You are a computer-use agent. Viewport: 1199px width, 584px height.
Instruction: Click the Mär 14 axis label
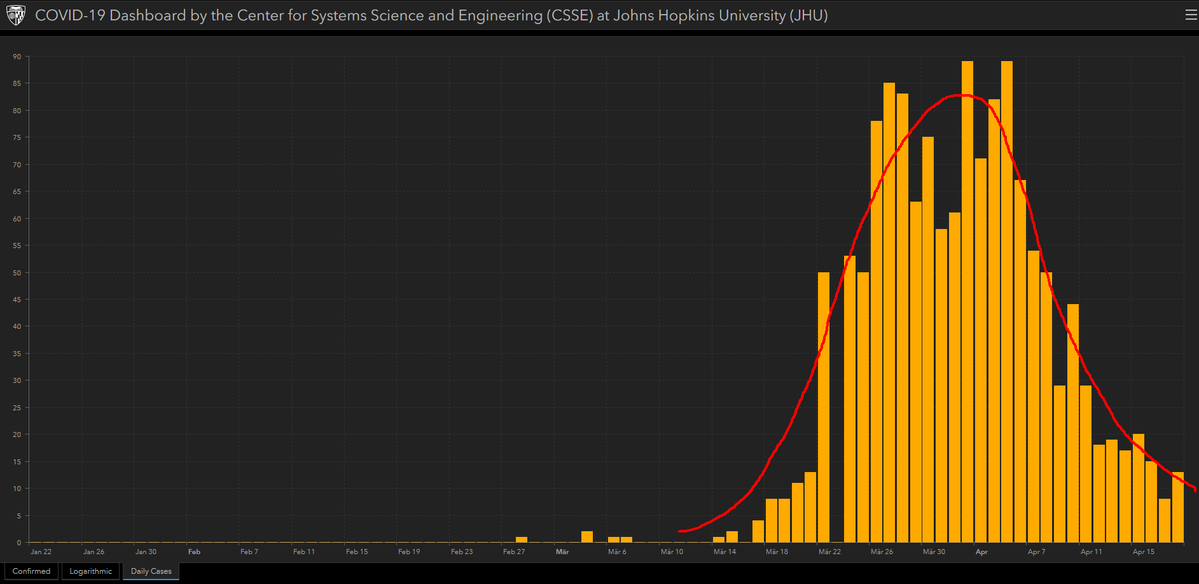coord(723,551)
